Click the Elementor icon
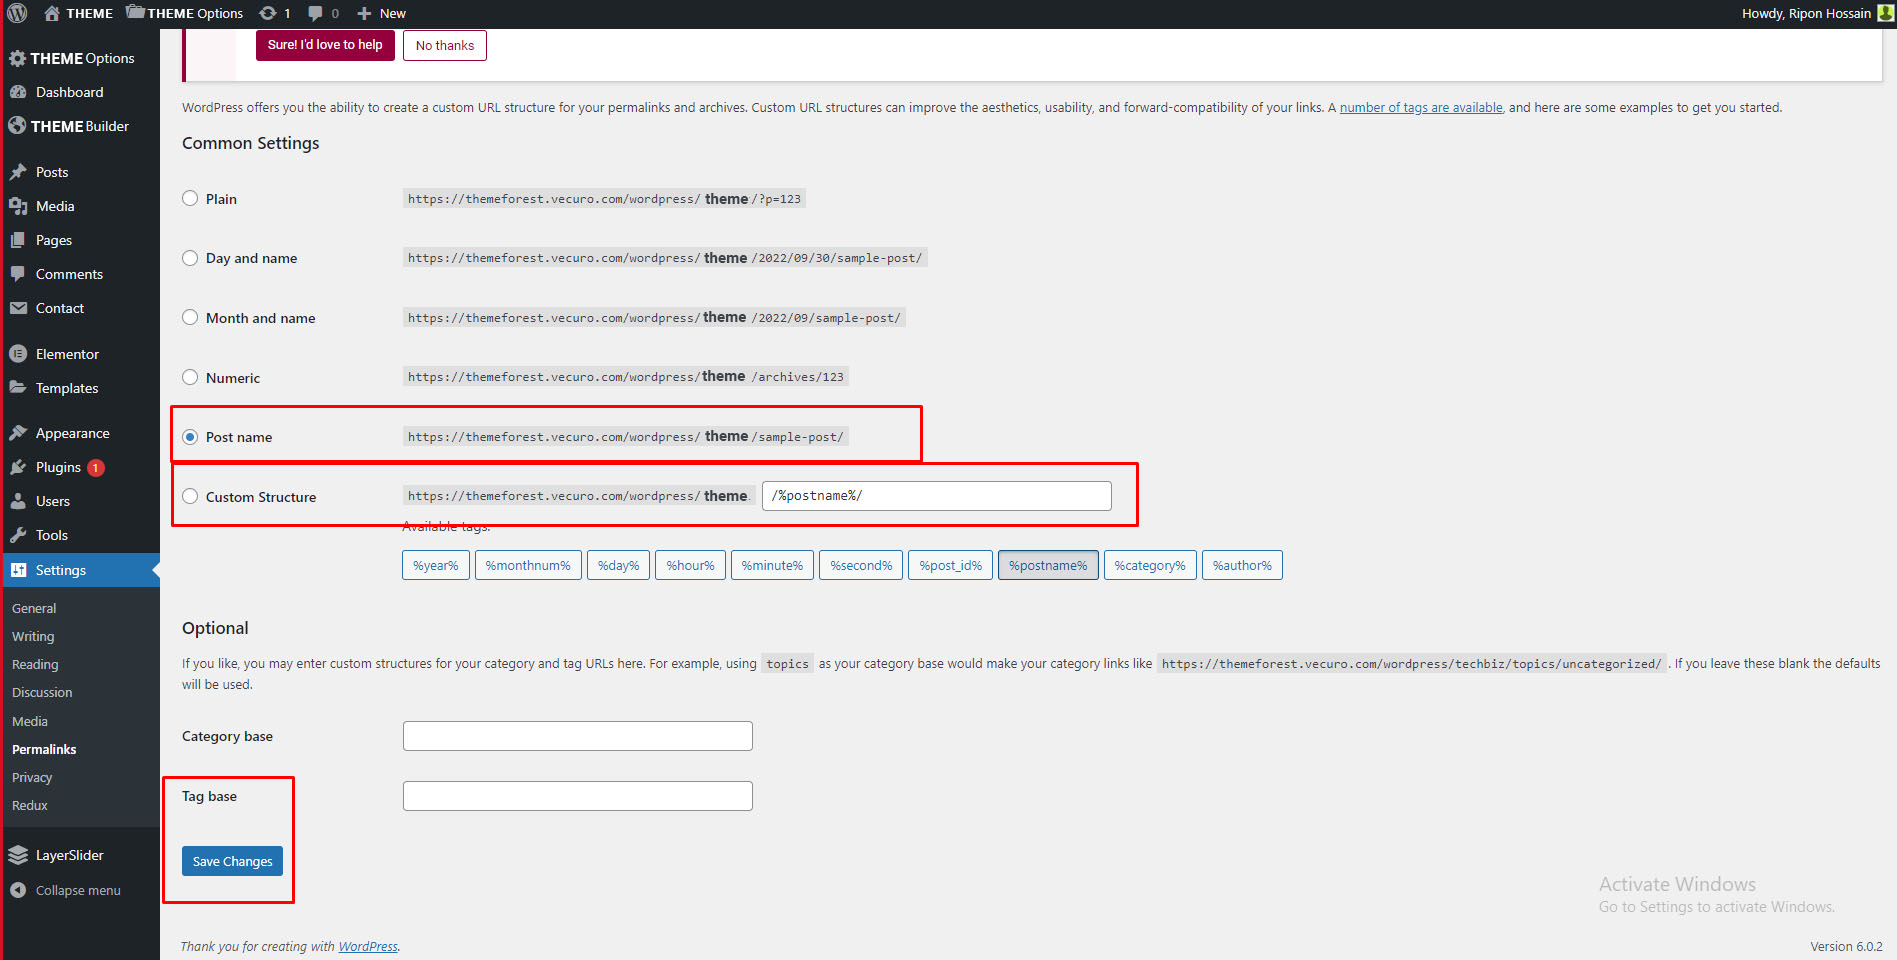 [x=18, y=354]
